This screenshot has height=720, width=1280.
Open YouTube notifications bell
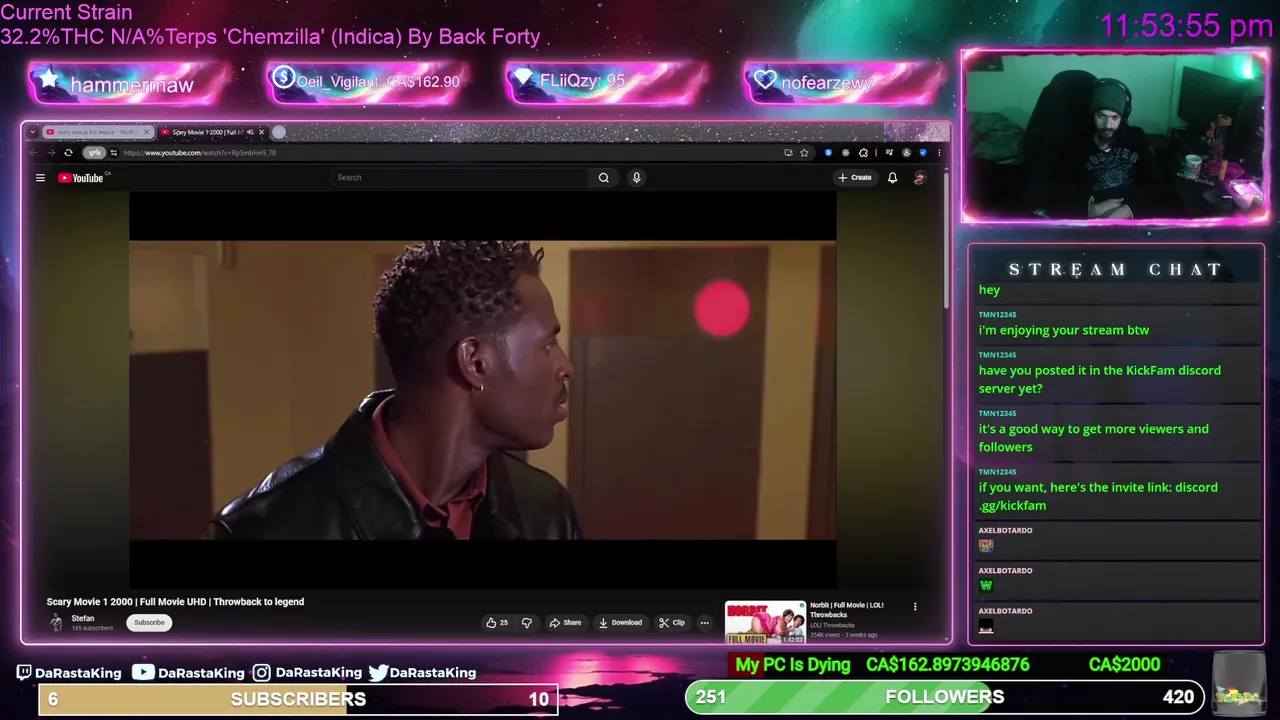pyautogui.click(x=892, y=178)
